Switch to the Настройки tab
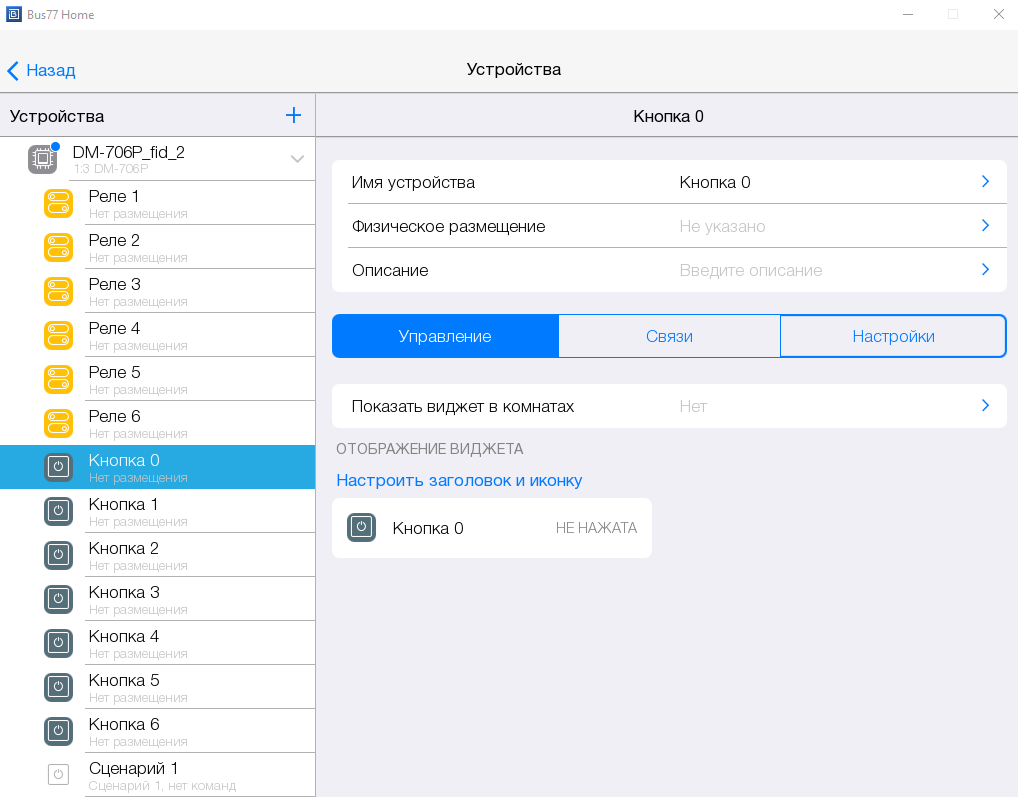This screenshot has height=797, width=1018. coord(893,336)
